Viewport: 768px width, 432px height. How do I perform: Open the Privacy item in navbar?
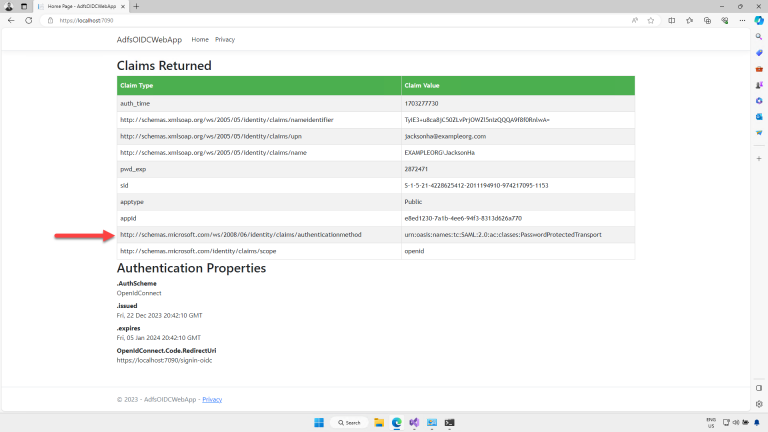[x=224, y=39]
